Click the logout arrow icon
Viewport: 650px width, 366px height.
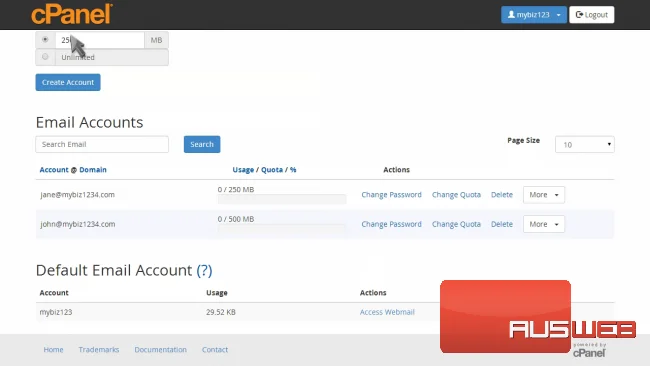click(579, 15)
